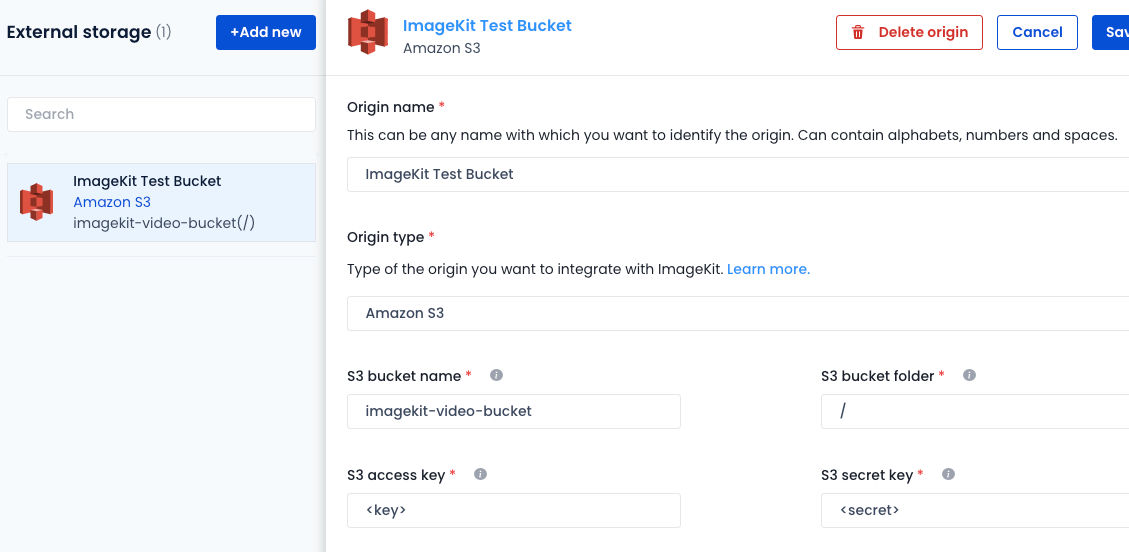Click the info icon beside S3 access key

click(x=480, y=474)
